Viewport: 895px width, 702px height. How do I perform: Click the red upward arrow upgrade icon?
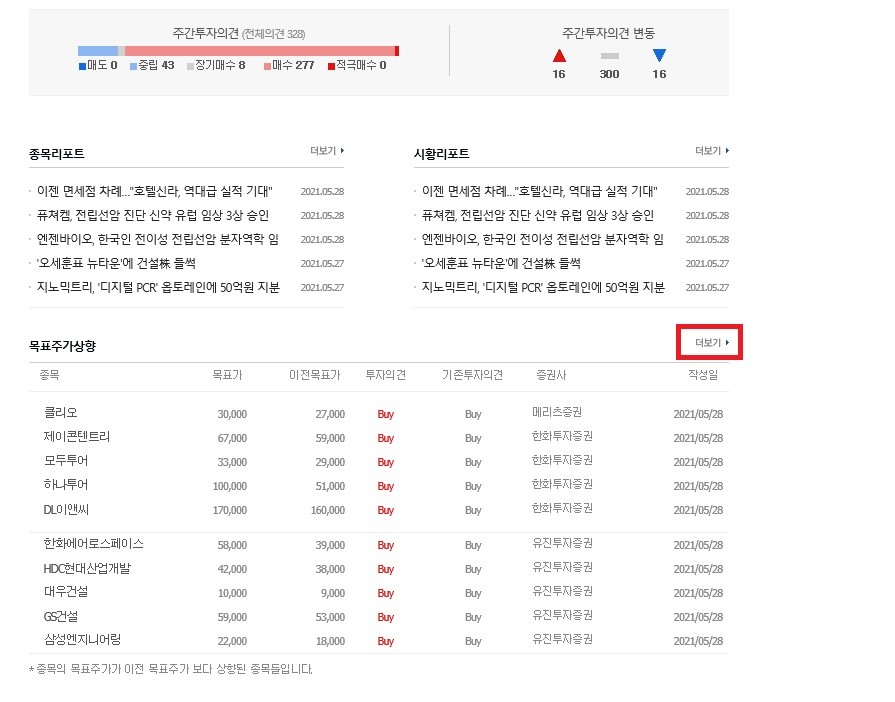tap(559, 55)
